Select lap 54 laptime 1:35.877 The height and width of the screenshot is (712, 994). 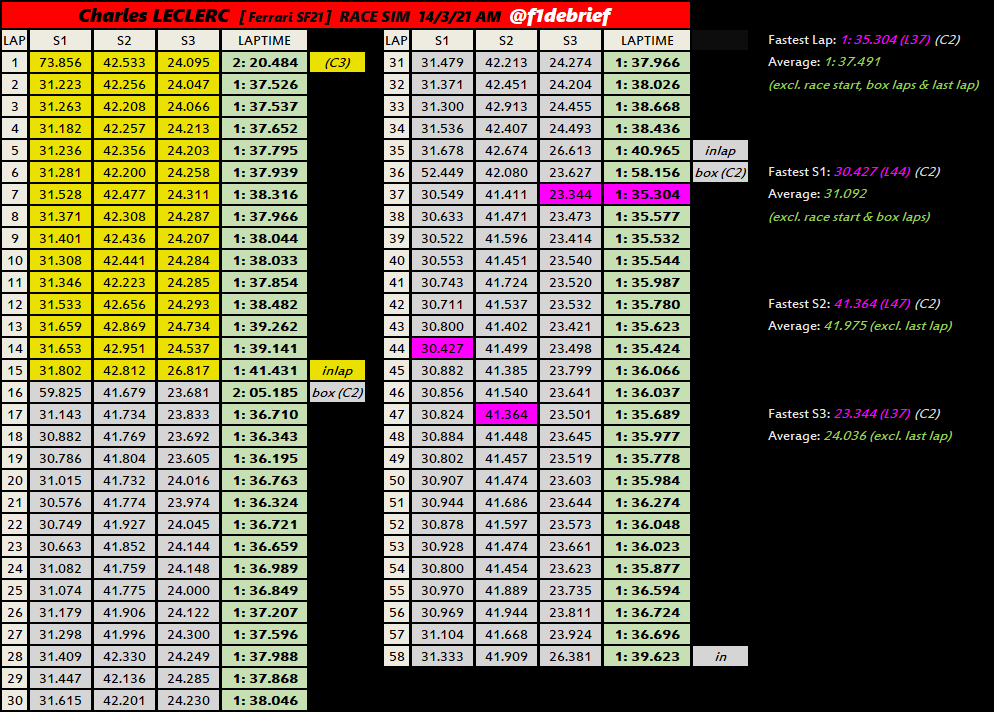point(647,568)
